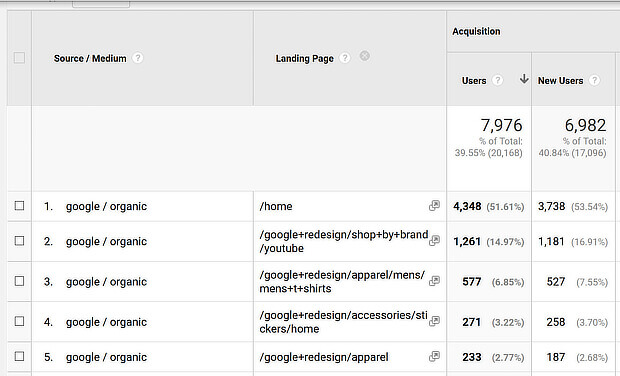Check the row 1 /home checkbox
Viewport: 620px width, 376px height.
[19, 206]
